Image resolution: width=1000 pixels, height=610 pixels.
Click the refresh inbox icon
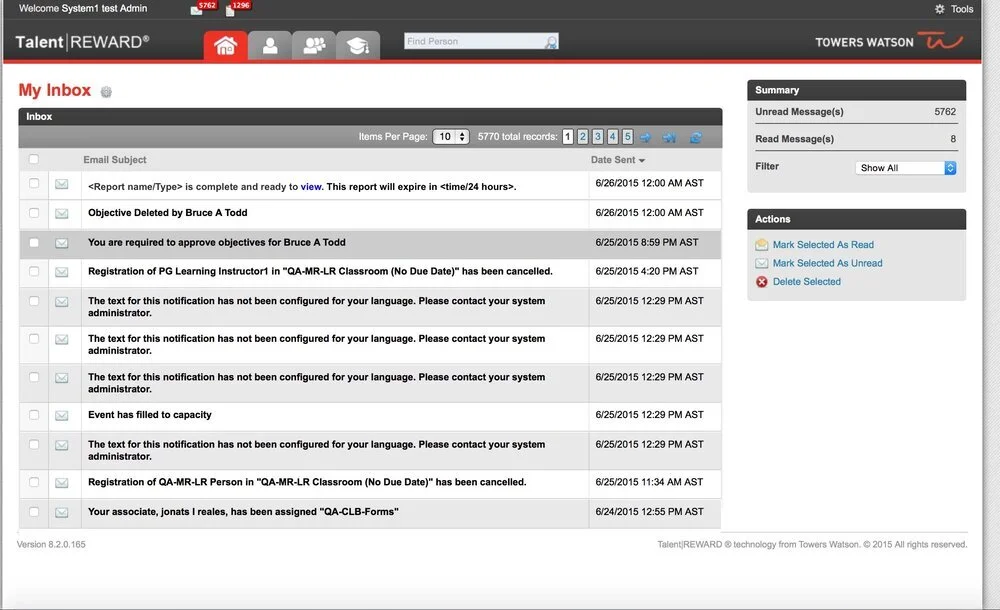click(x=696, y=137)
